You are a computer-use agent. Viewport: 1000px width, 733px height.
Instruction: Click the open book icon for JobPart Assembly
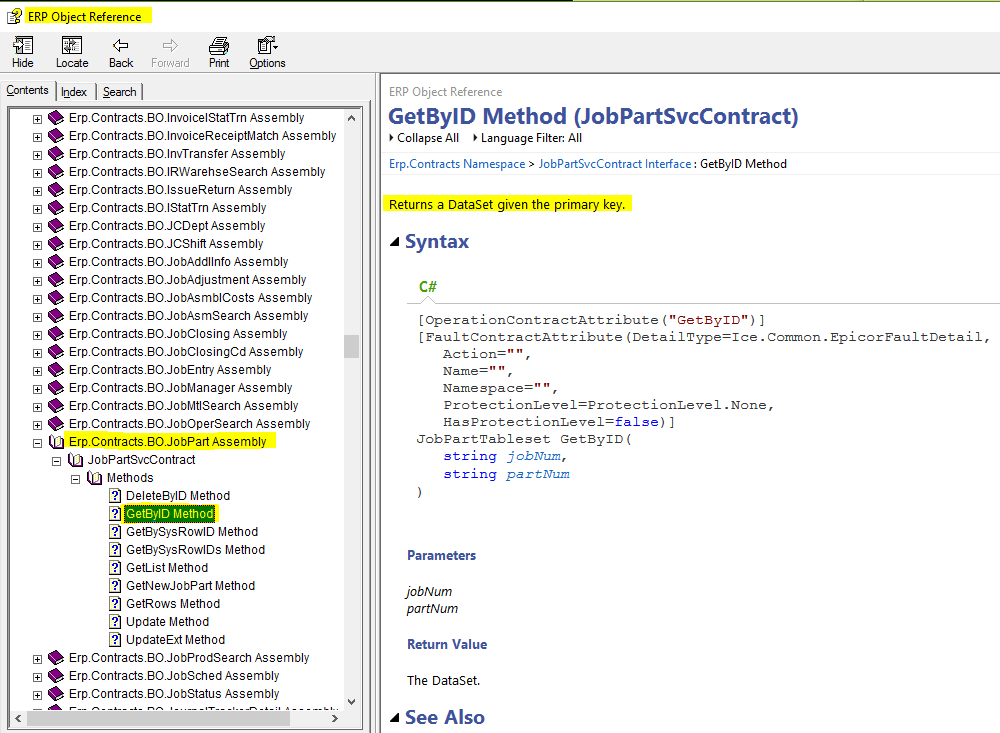click(56, 441)
